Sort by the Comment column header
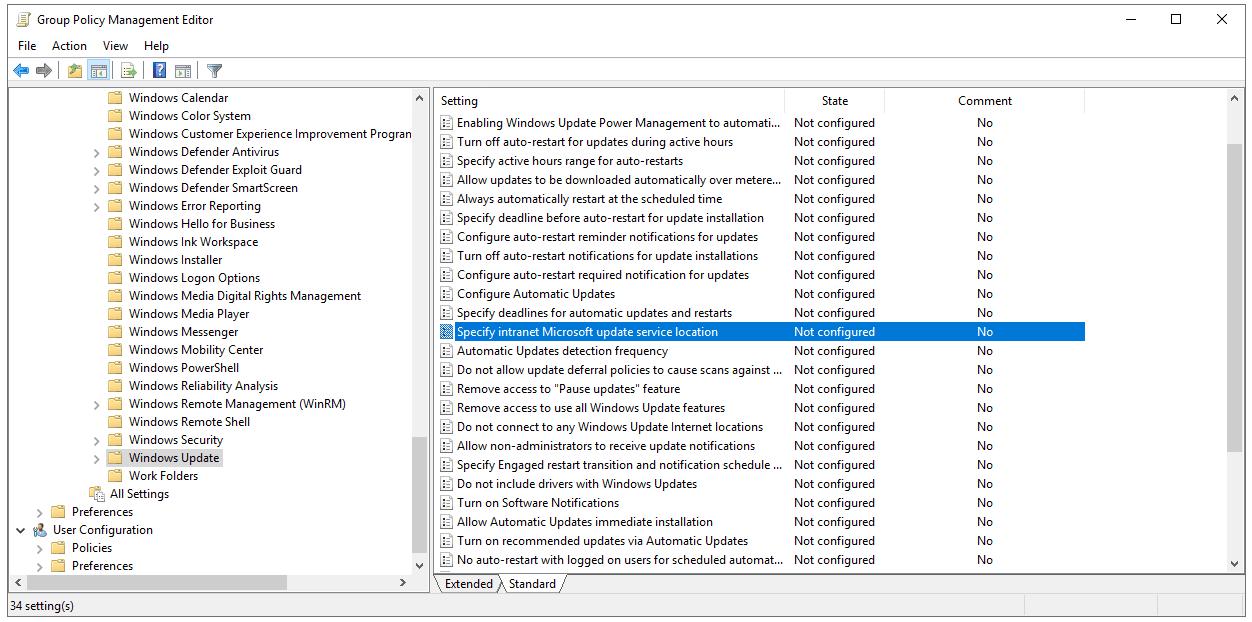Viewport: 1252px width, 622px height. click(985, 101)
